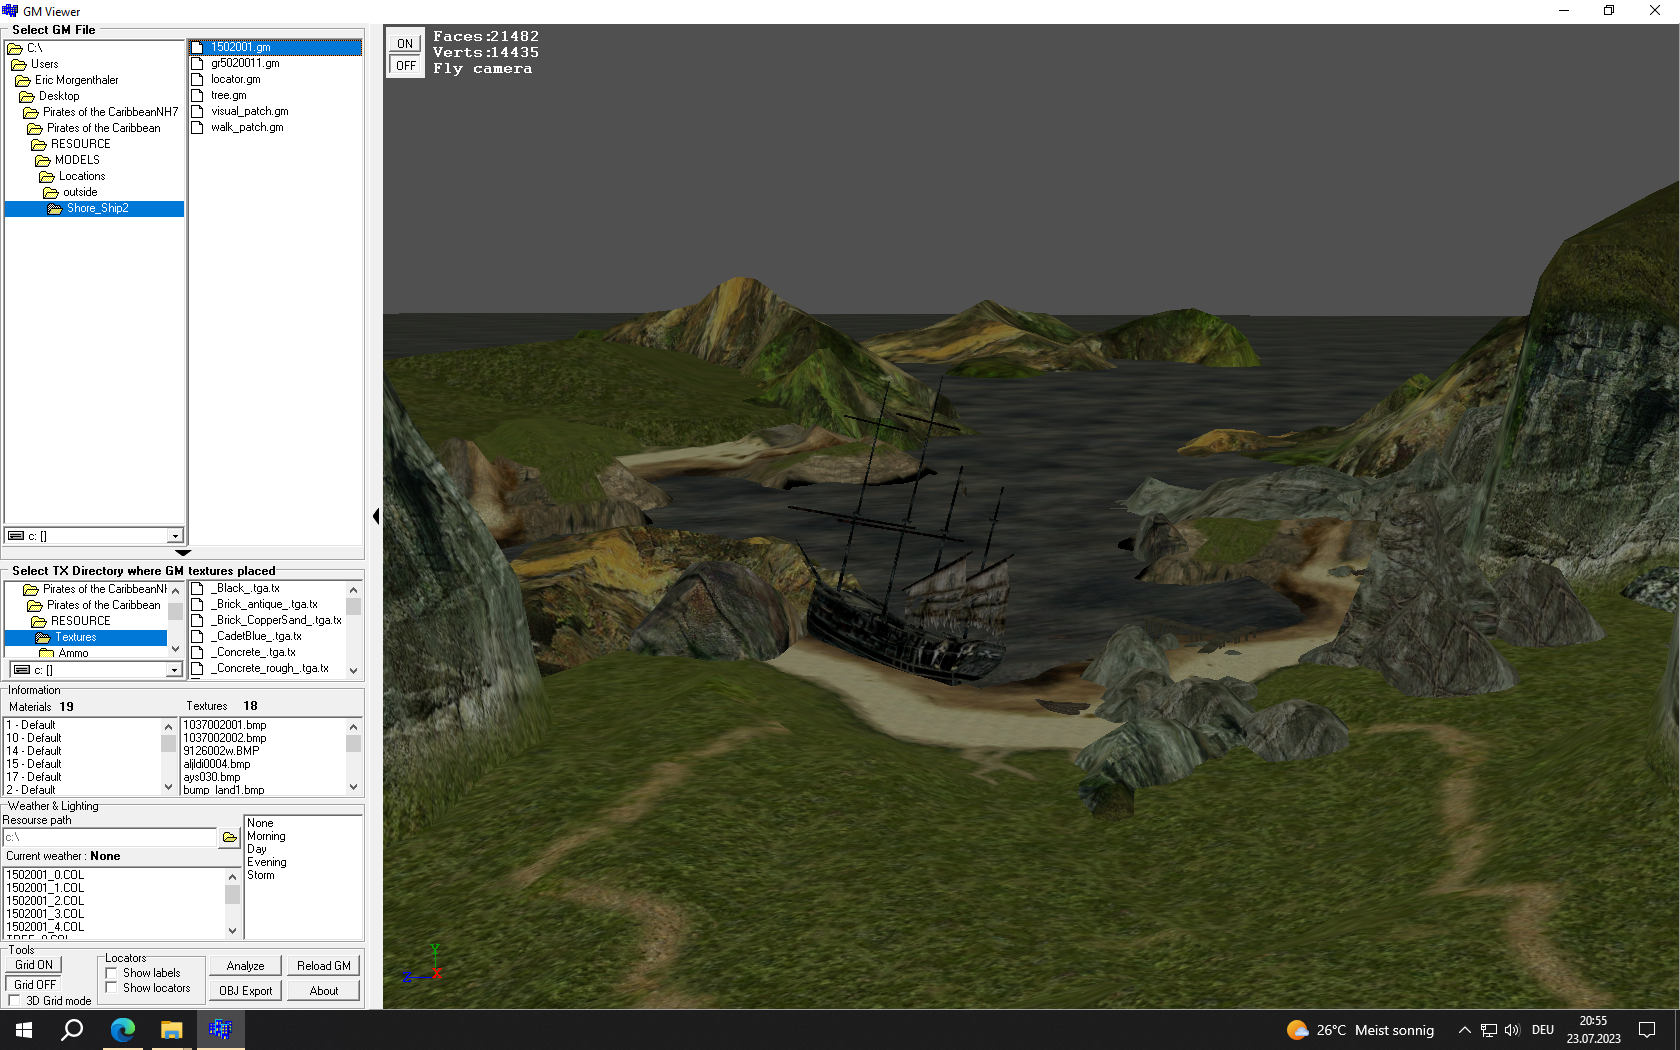
Task: Turn viewport overlay ON
Action: [405, 44]
